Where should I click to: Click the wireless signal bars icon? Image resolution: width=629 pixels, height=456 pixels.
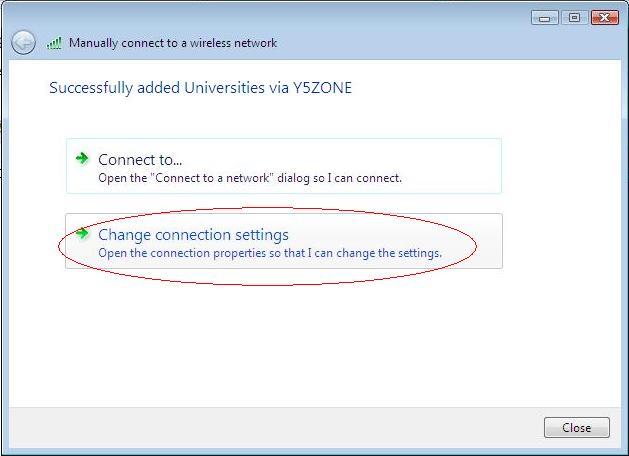(54, 43)
